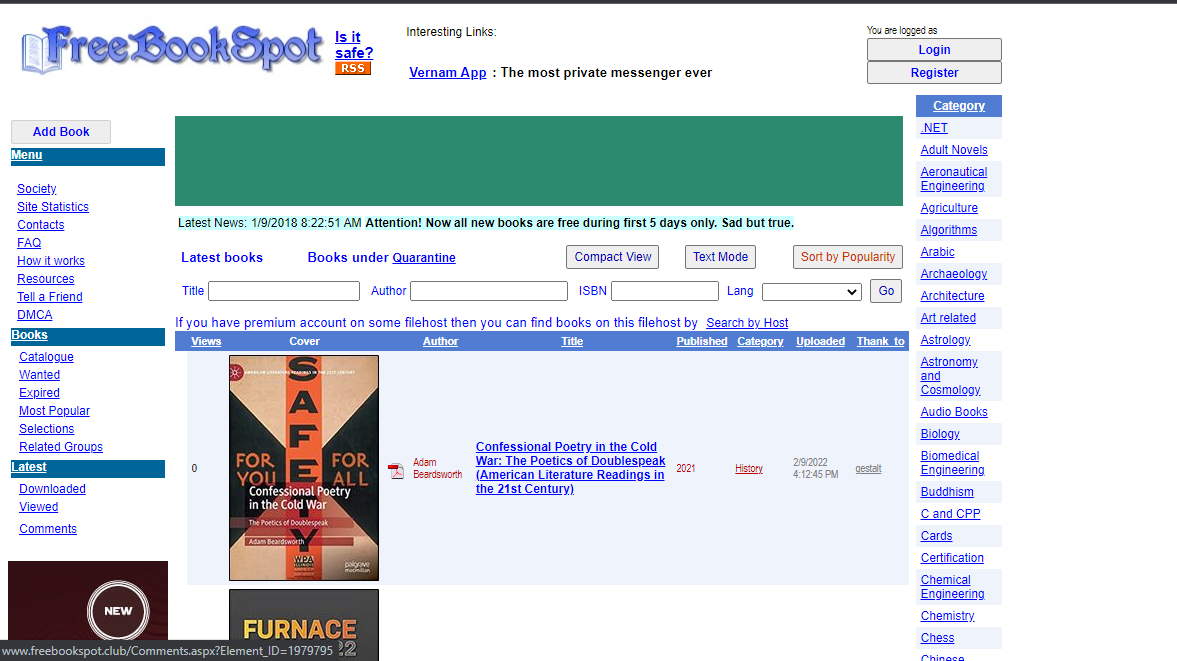Focus the ISBN search field
Screen dimensions: 1177x661
coord(664,291)
